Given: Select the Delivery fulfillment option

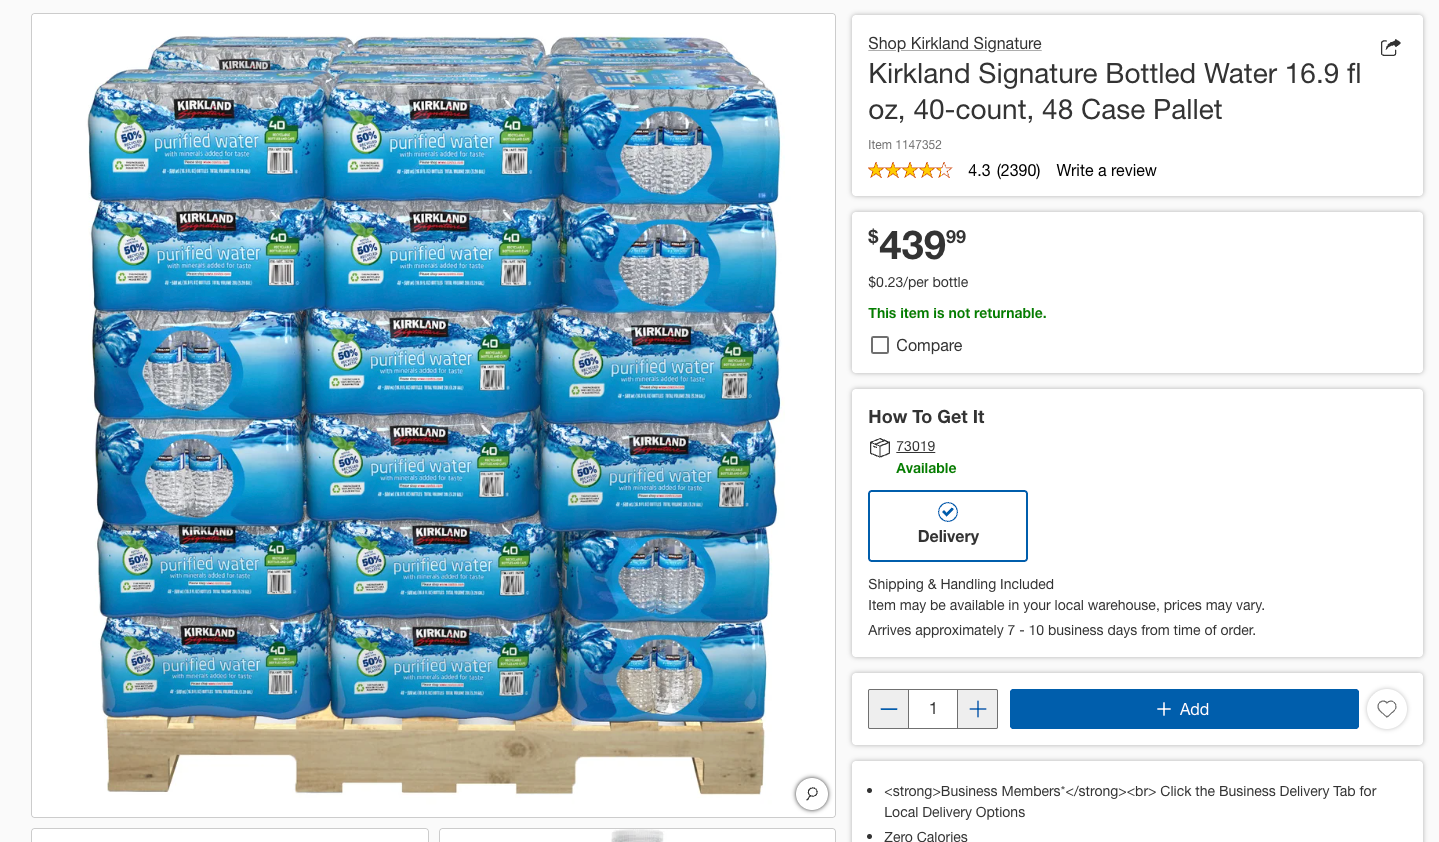Looking at the screenshot, I should (x=947, y=526).
